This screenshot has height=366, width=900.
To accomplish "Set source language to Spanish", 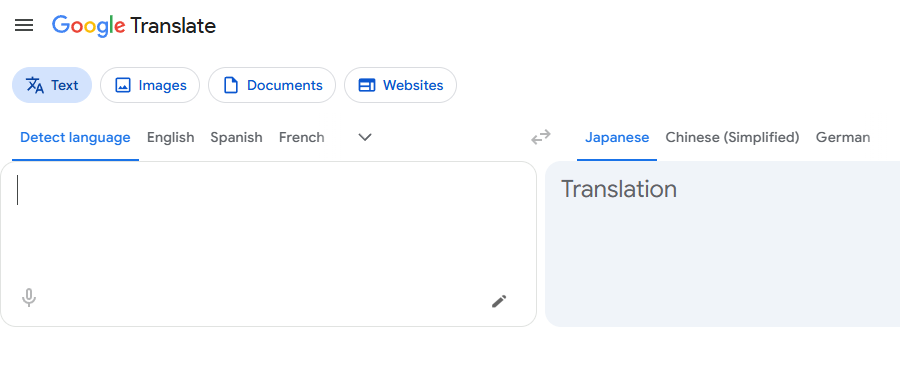I will 236,138.
